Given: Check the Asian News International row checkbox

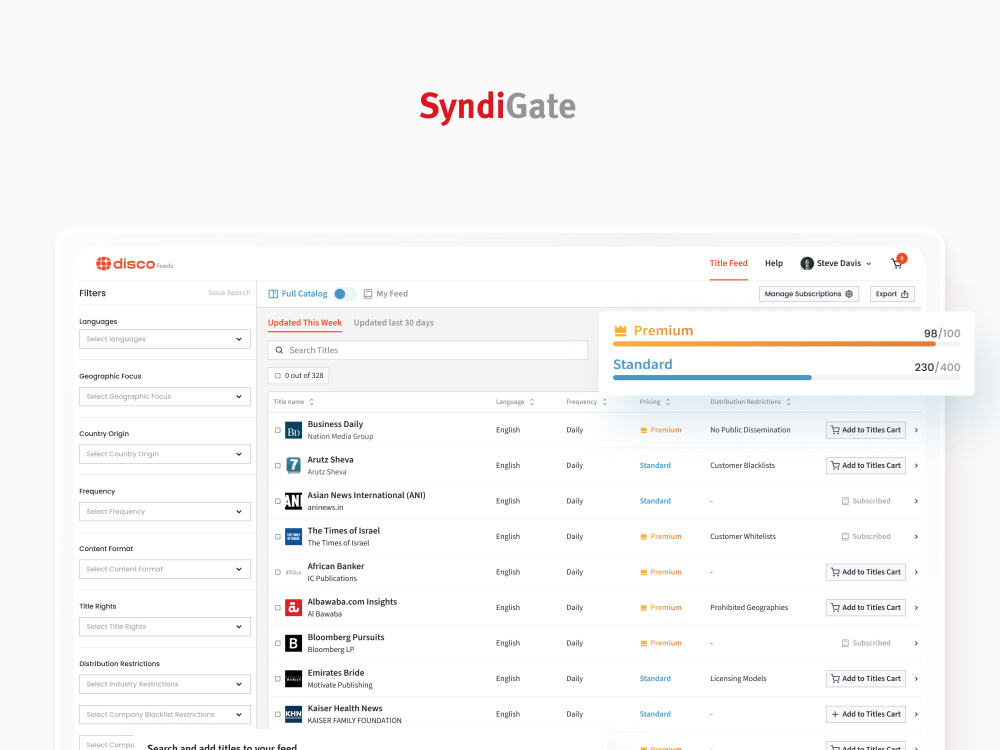Looking at the screenshot, I should tap(277, 501).
